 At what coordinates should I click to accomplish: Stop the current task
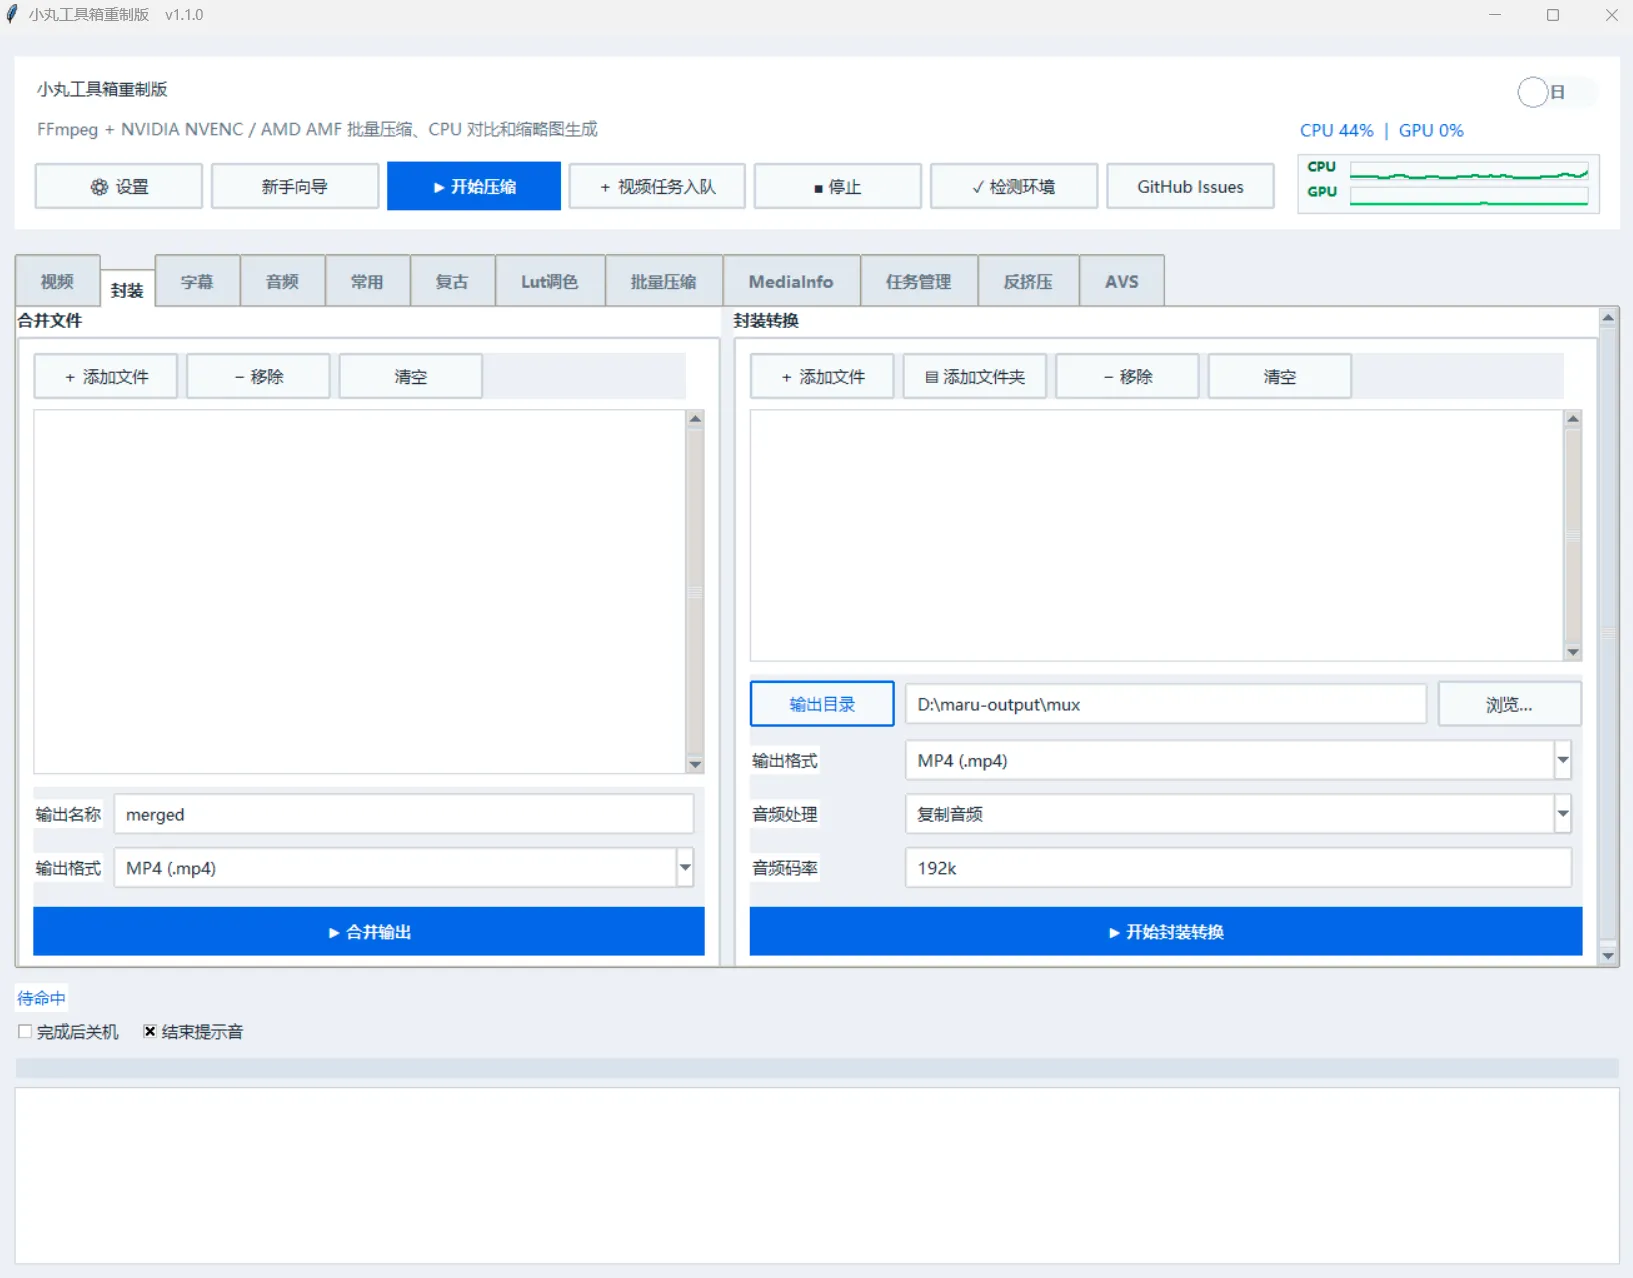coord(837,186)
